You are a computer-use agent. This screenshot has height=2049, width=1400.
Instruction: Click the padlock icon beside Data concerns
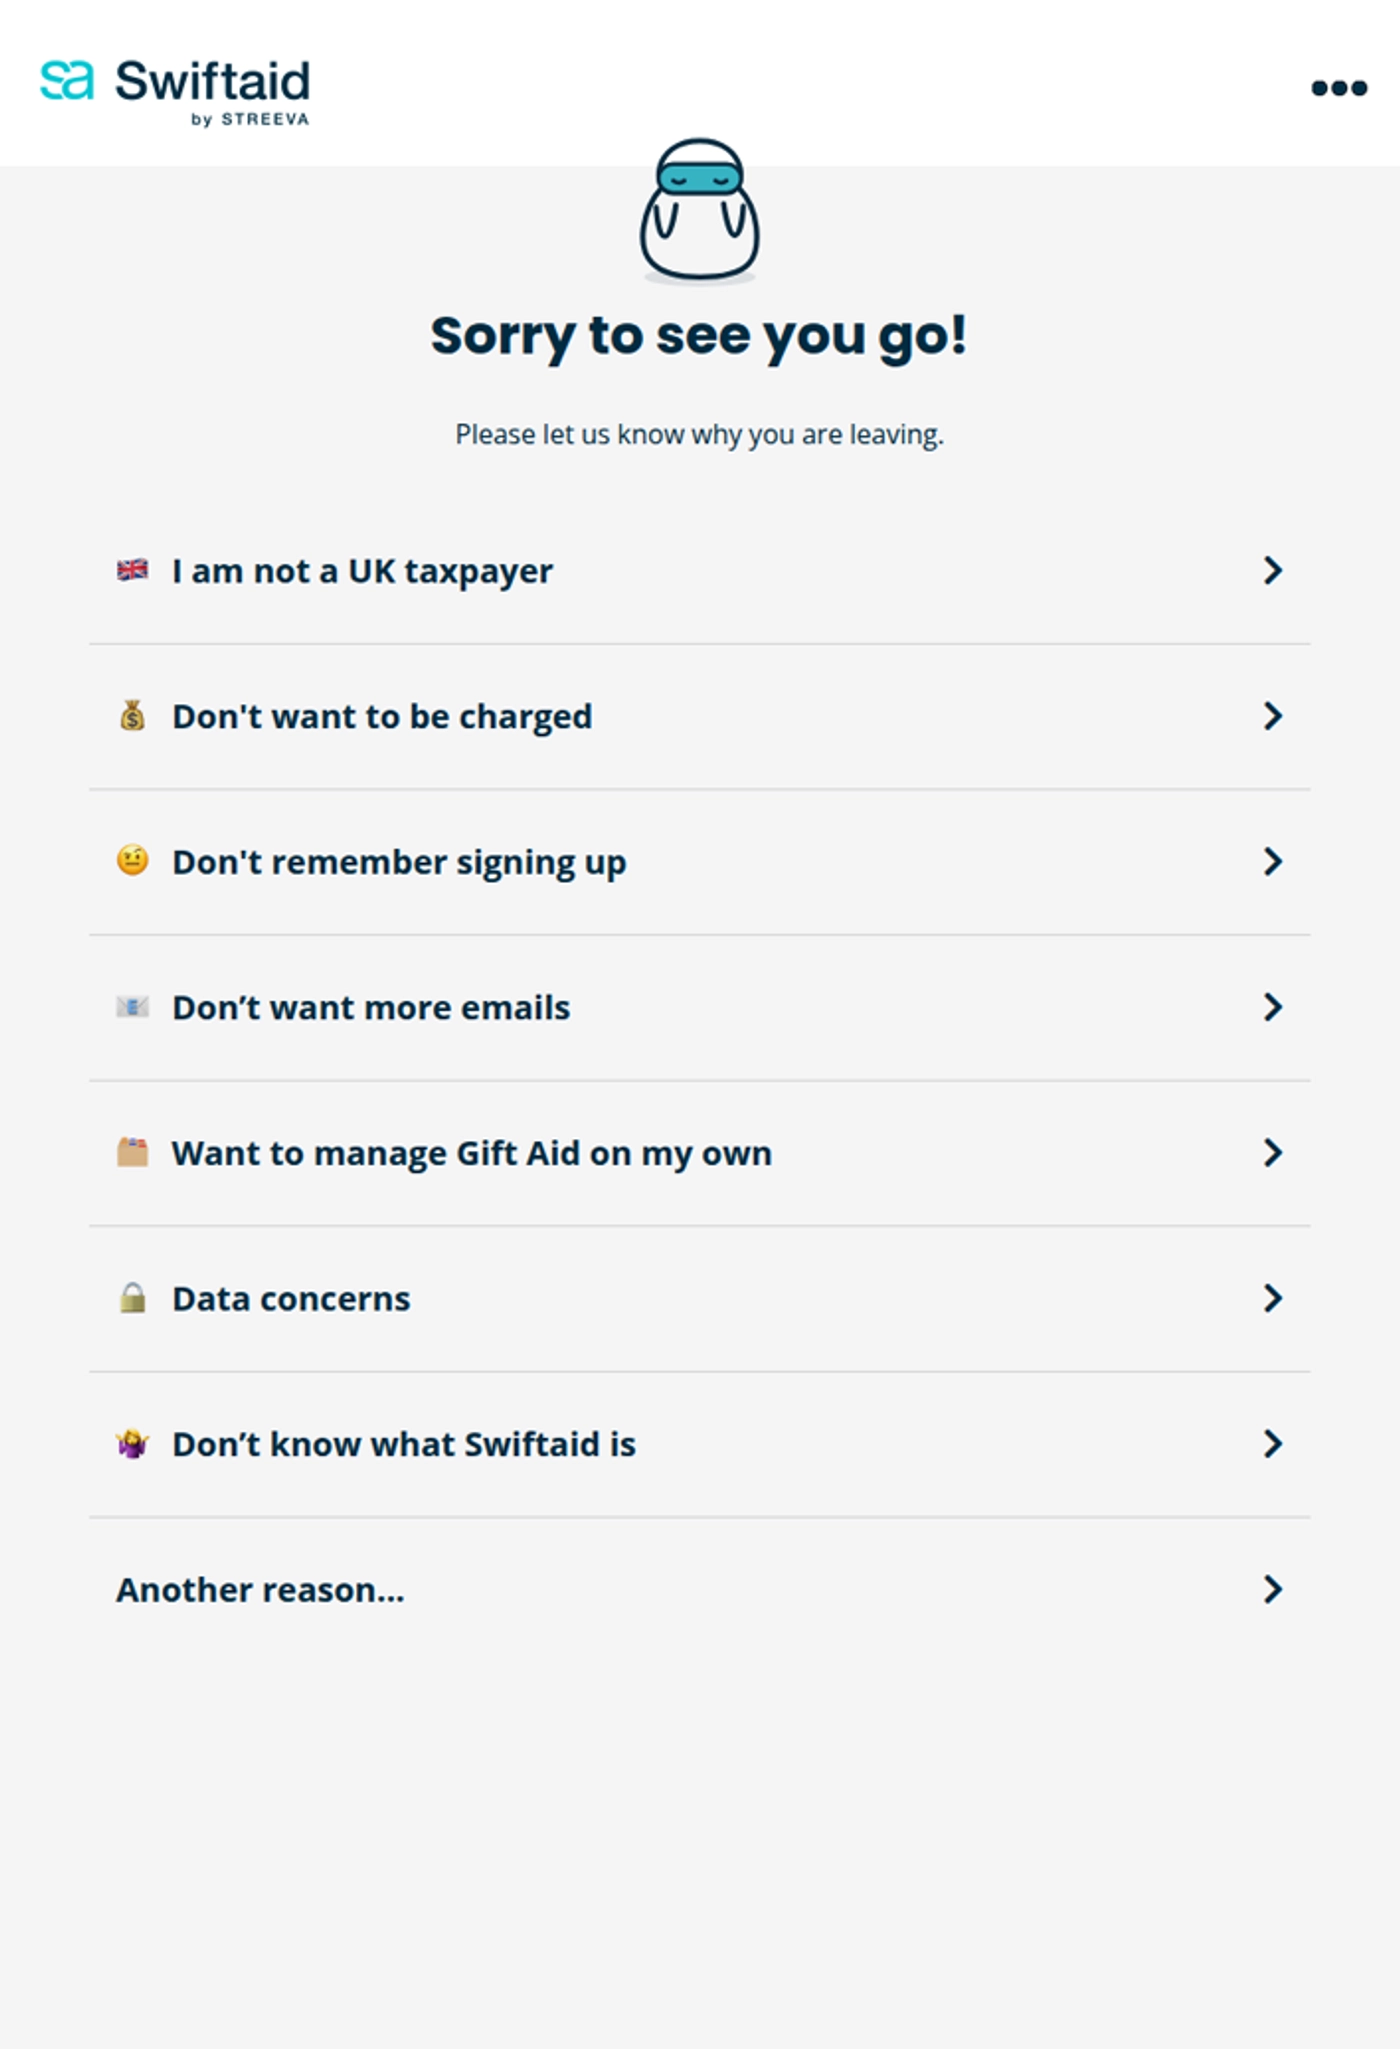coord(131,1298)
